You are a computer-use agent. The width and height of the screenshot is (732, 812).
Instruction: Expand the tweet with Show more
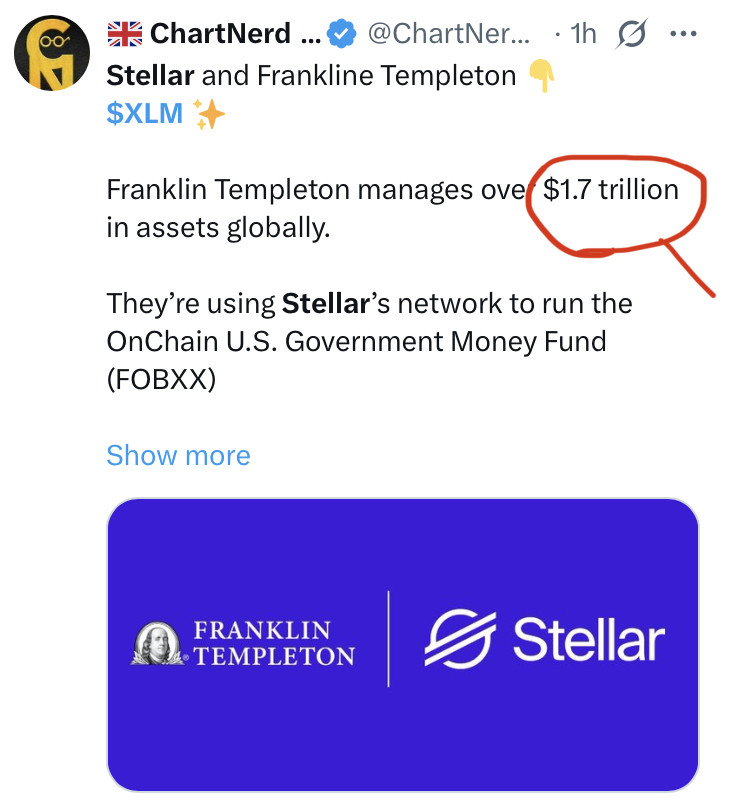(178, 455)
